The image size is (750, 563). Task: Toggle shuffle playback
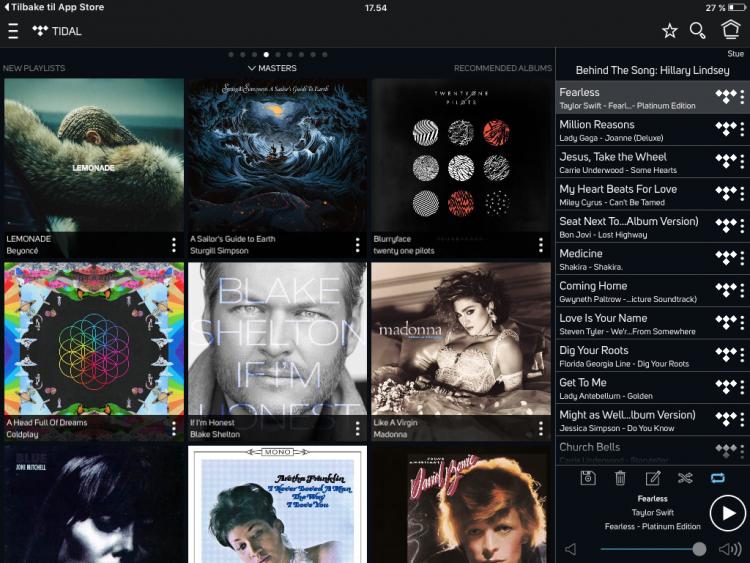pyautogui.click(x=685, y=478)
